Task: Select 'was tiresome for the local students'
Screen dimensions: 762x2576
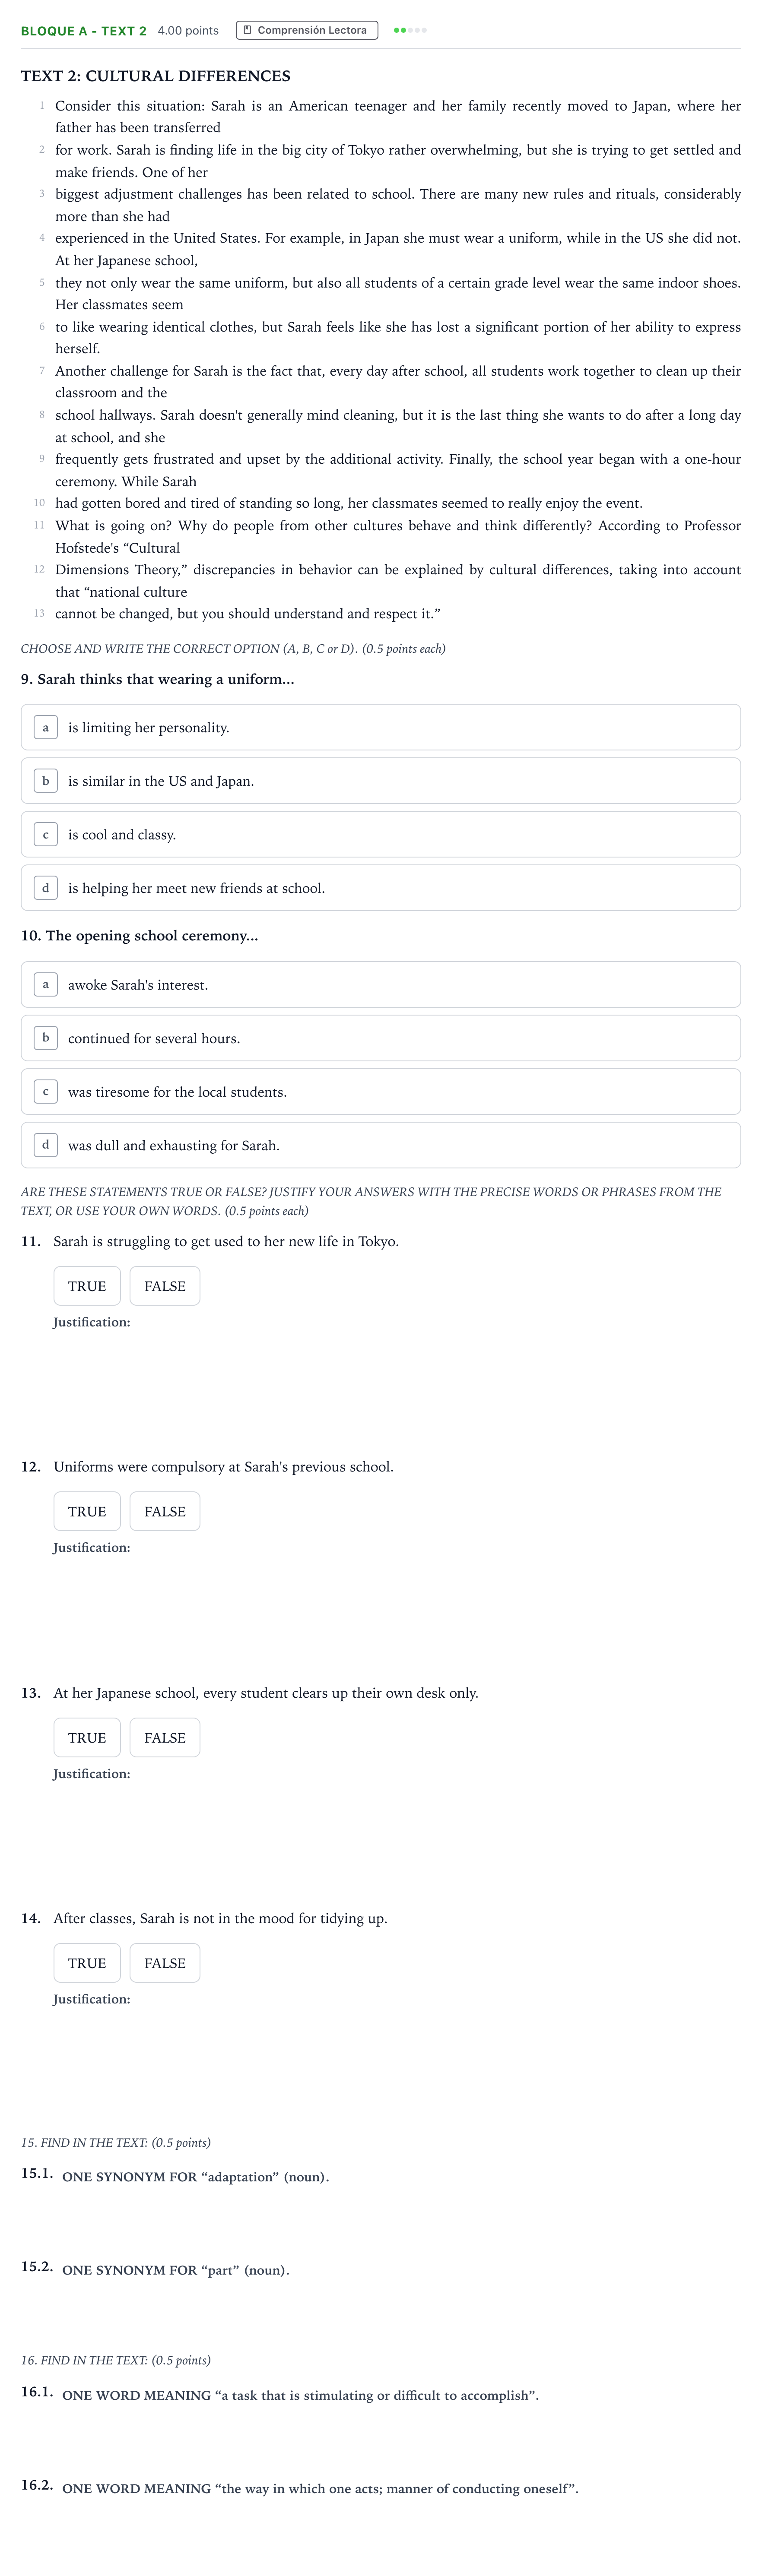Action: tap(380, 1092)
